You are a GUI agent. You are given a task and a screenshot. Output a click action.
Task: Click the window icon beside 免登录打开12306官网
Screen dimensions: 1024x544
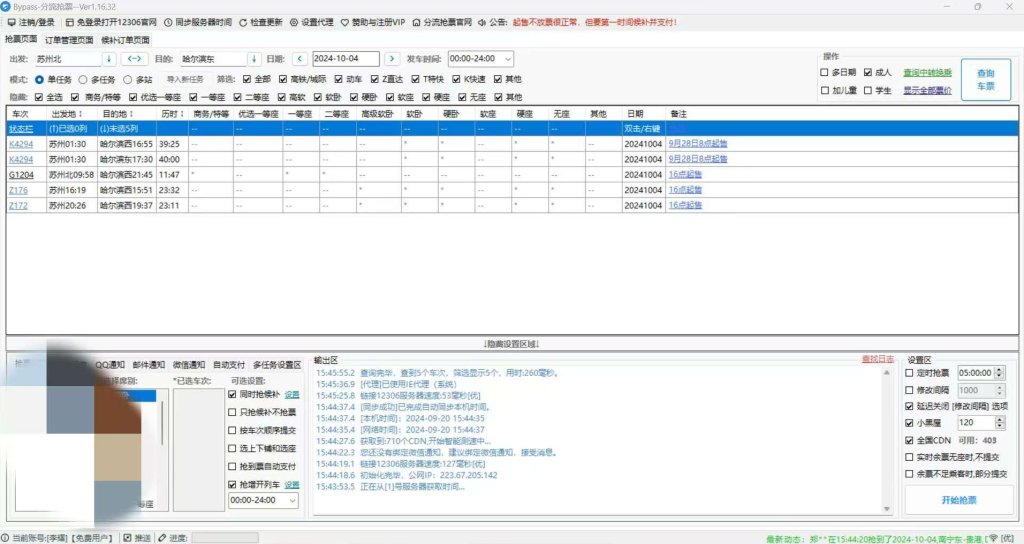[x=69, y=22]
